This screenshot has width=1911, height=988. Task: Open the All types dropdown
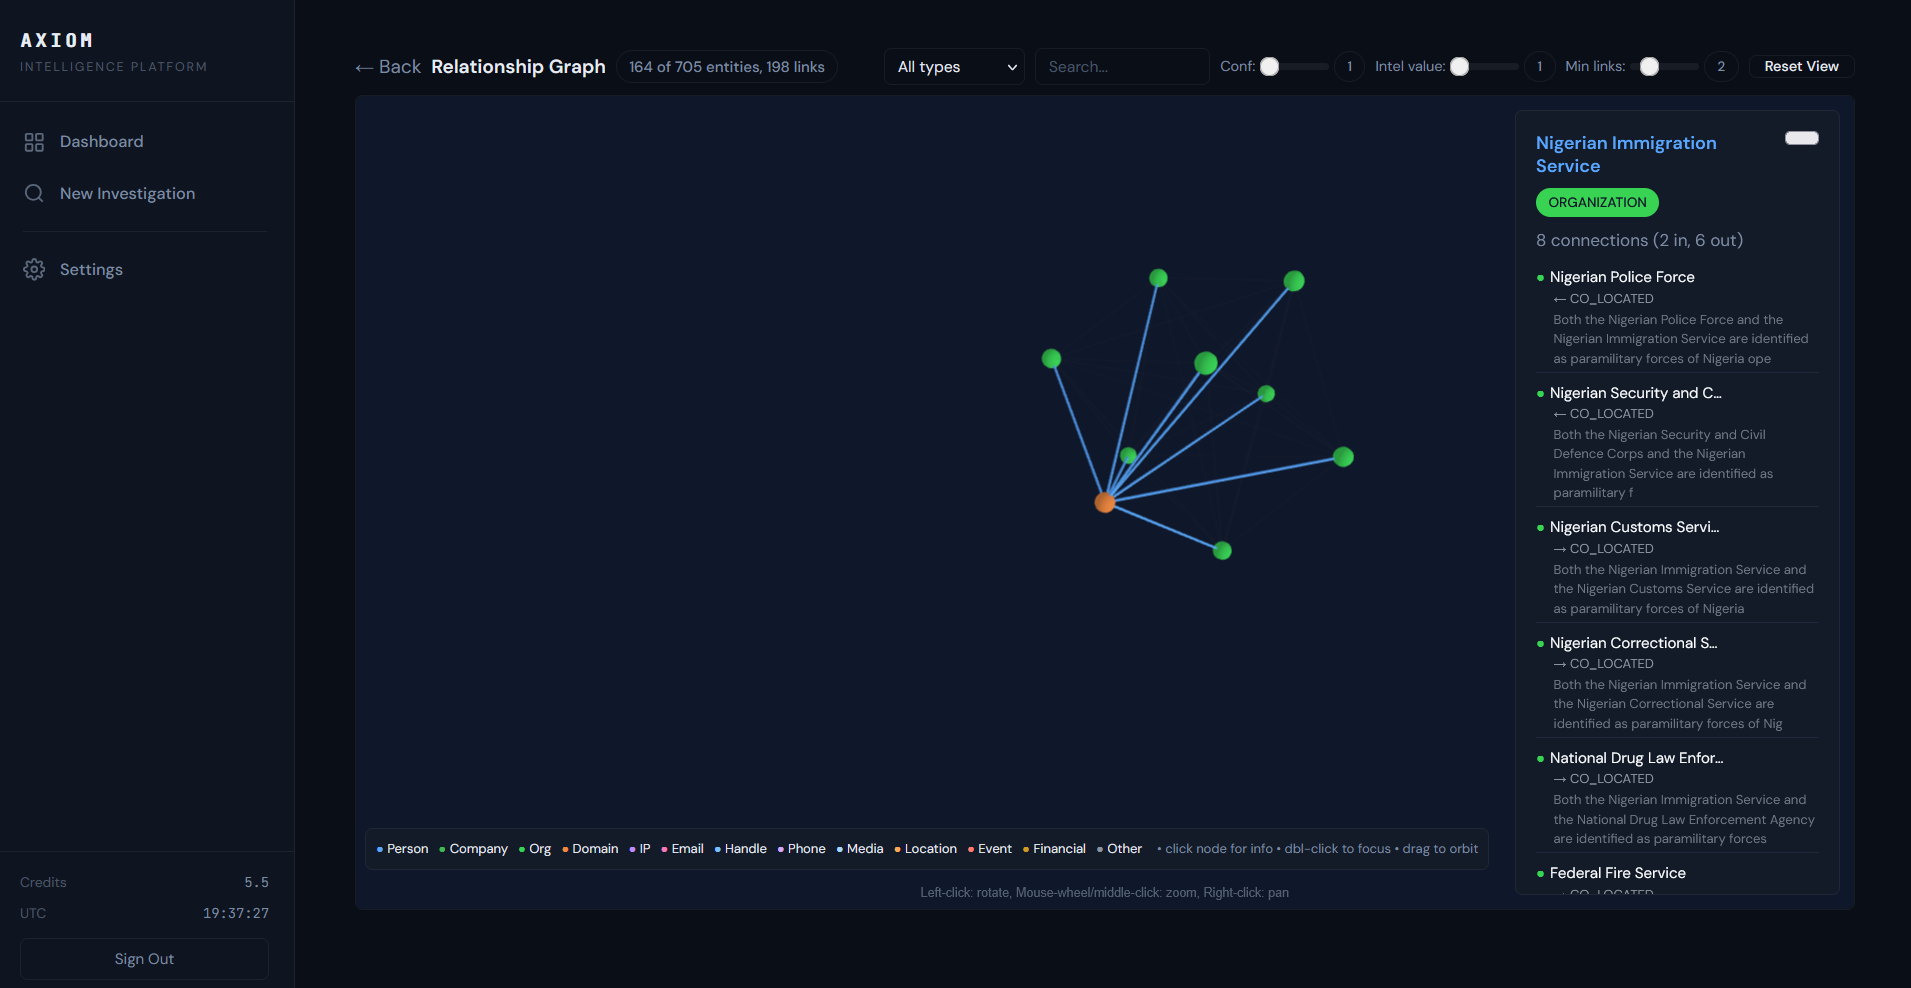tap(953, 66)
